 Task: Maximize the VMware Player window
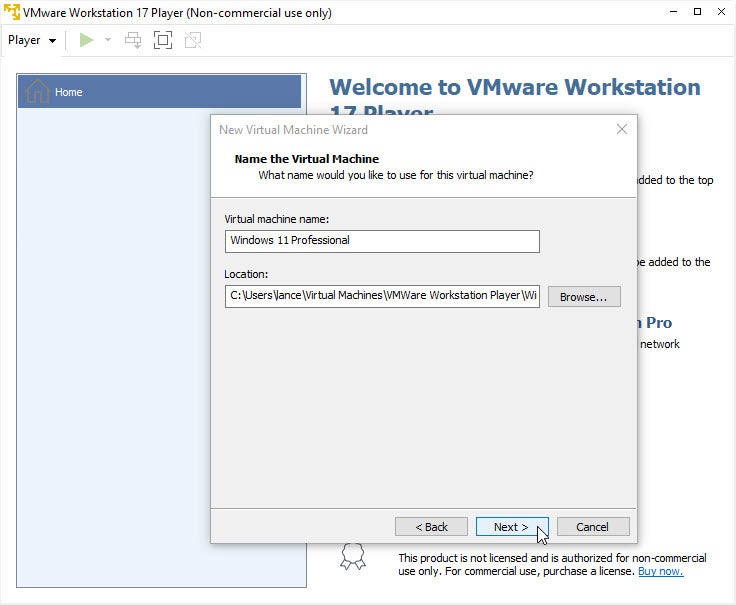coord(698,12)
